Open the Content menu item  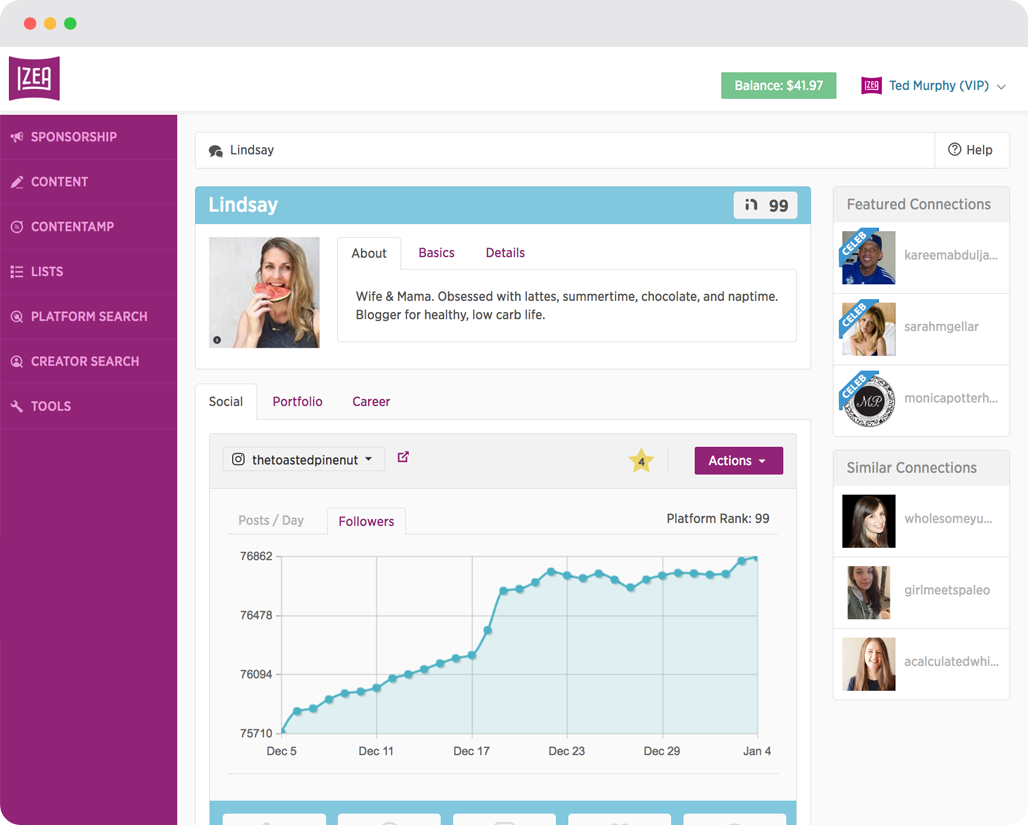point(89,182)
